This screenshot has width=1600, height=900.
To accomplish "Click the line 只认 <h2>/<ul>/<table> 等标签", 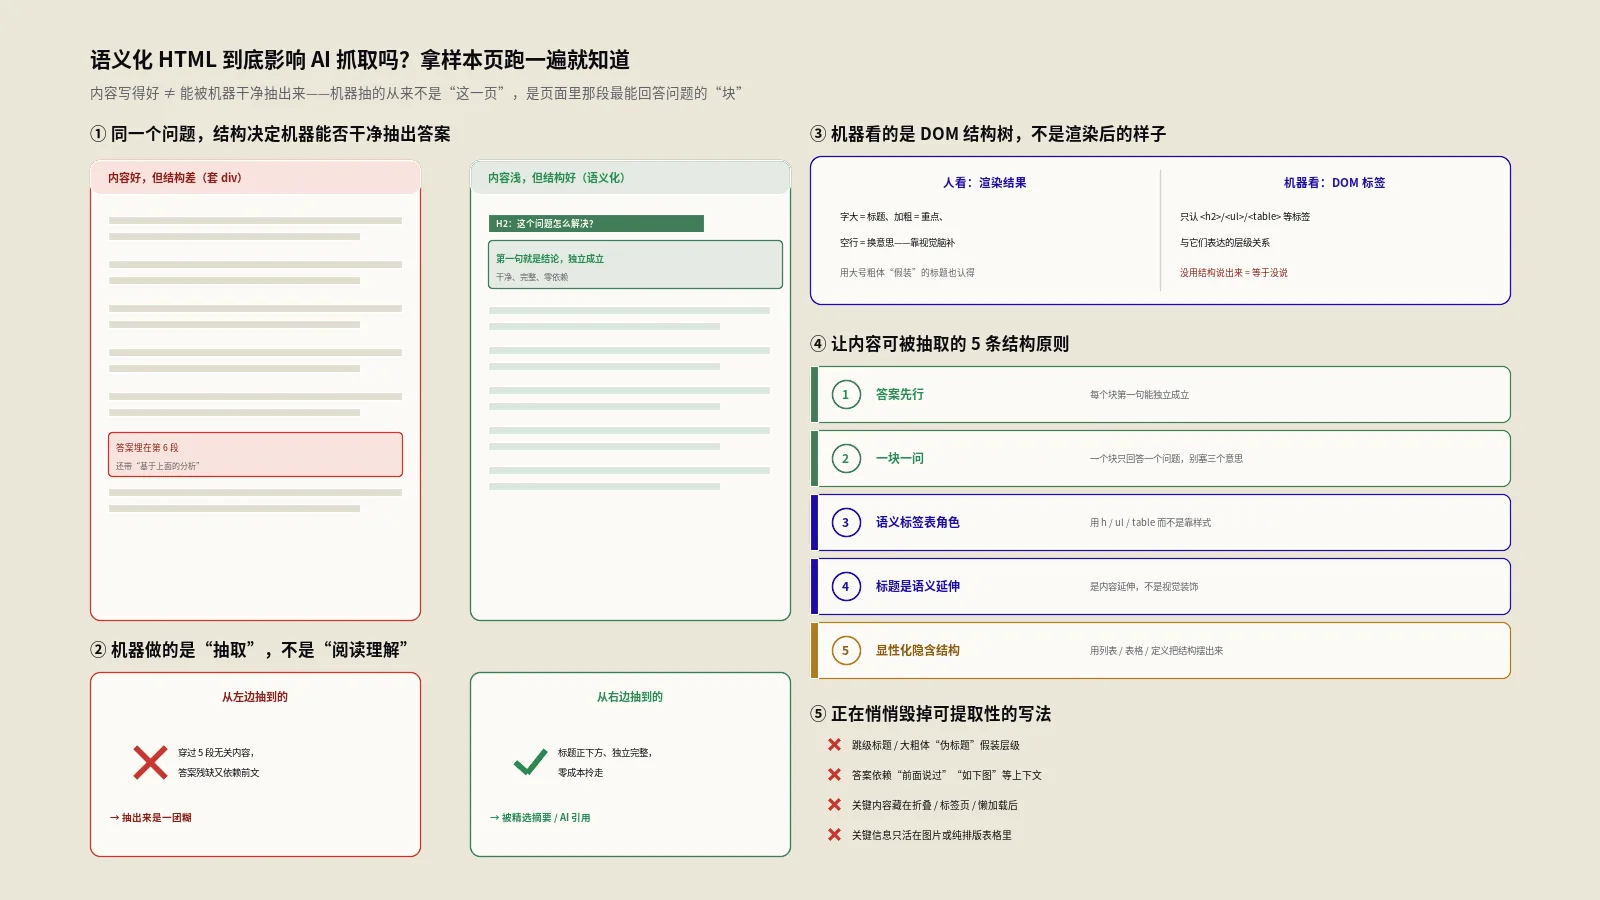I will 1245,217.
